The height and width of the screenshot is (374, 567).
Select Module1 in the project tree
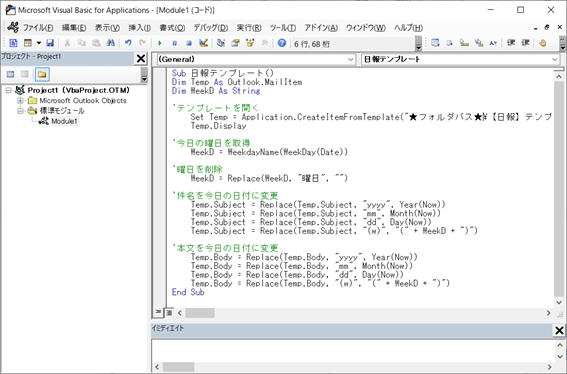pos(64,121)
